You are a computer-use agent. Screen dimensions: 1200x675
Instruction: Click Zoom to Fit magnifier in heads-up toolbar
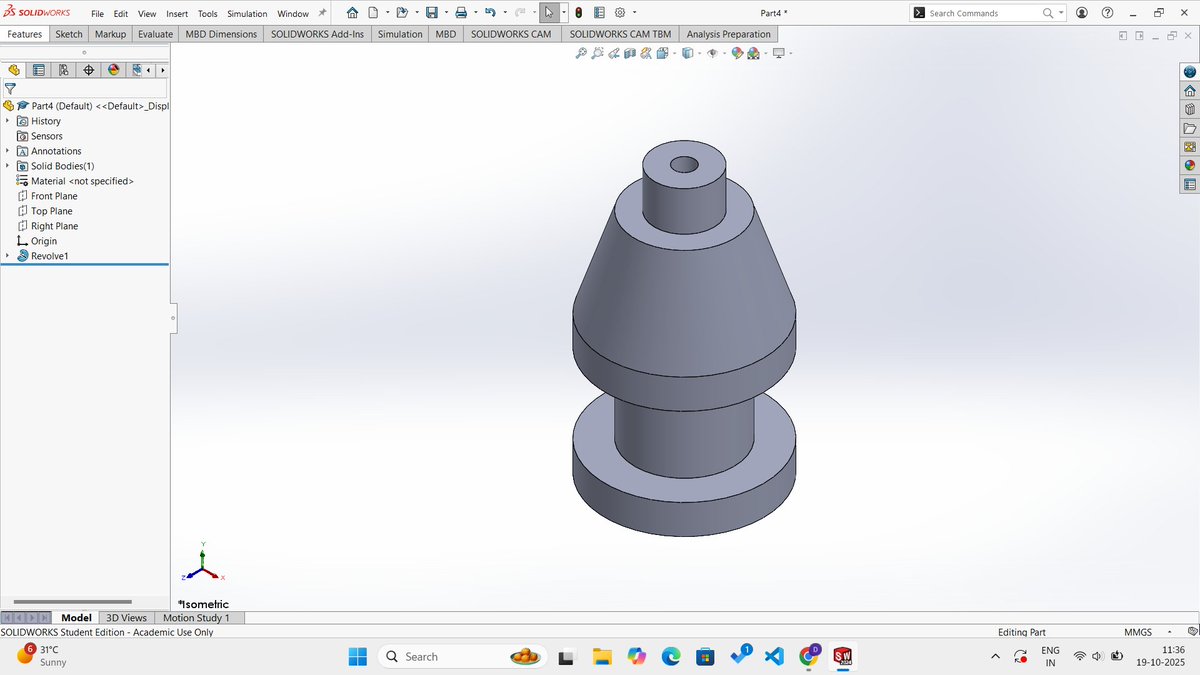click(582, 53)
